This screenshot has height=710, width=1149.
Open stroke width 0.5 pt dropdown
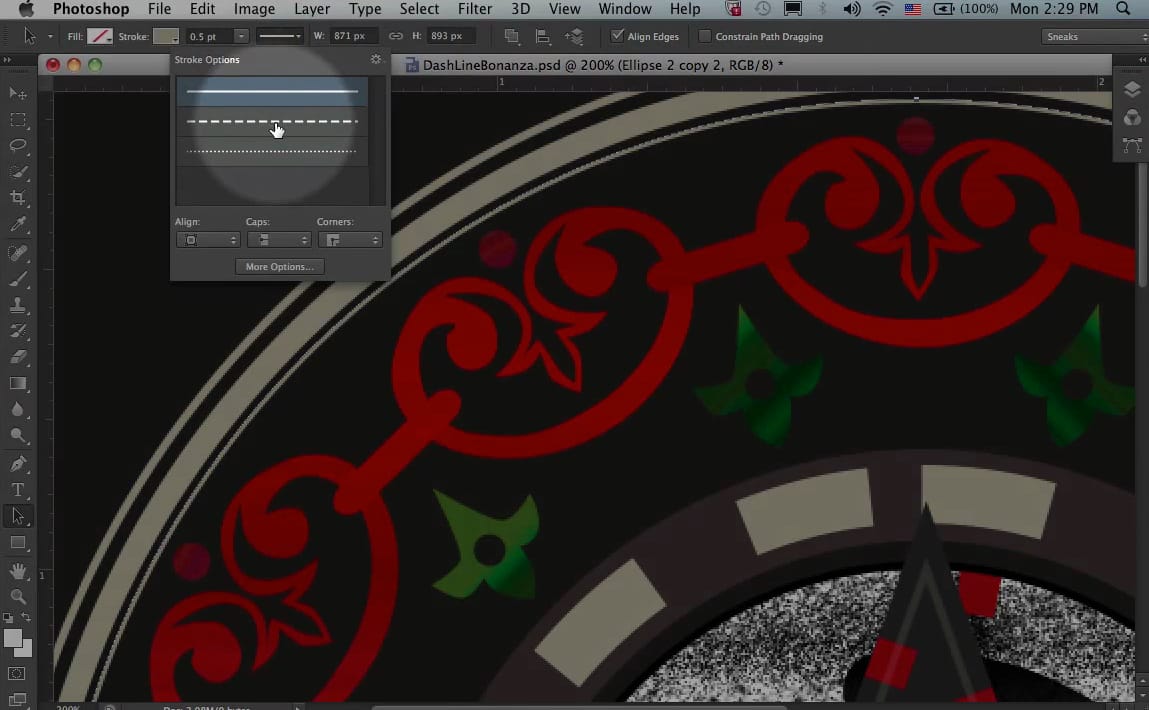pos(241,36)
